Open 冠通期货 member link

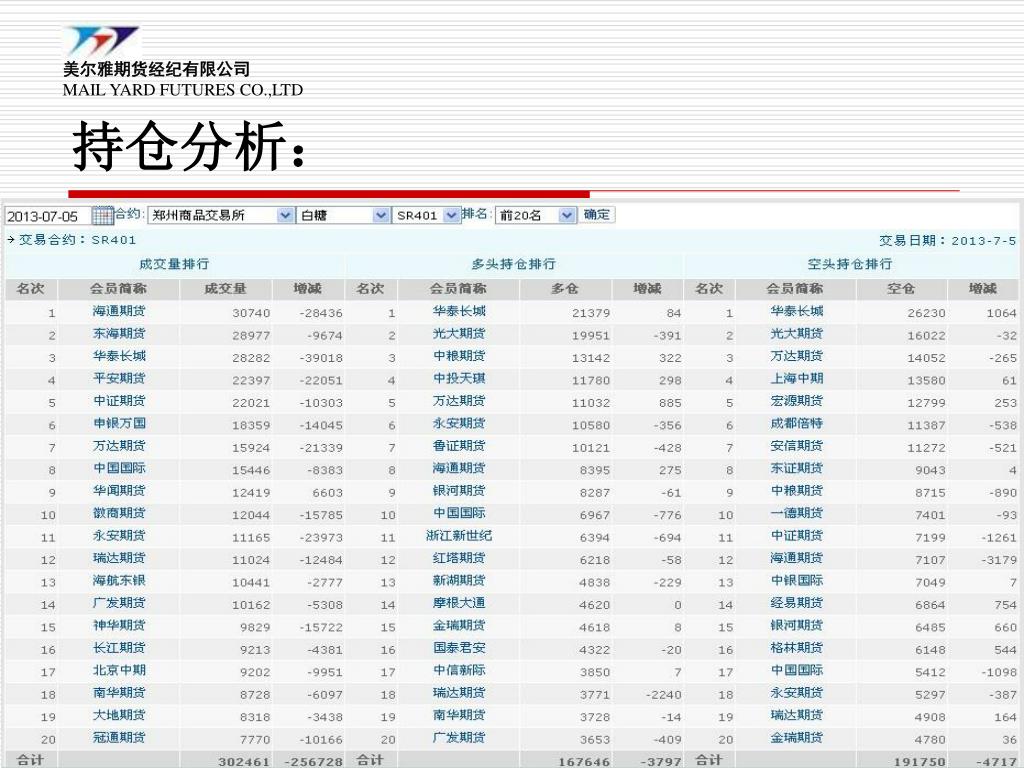click(119, 738)
